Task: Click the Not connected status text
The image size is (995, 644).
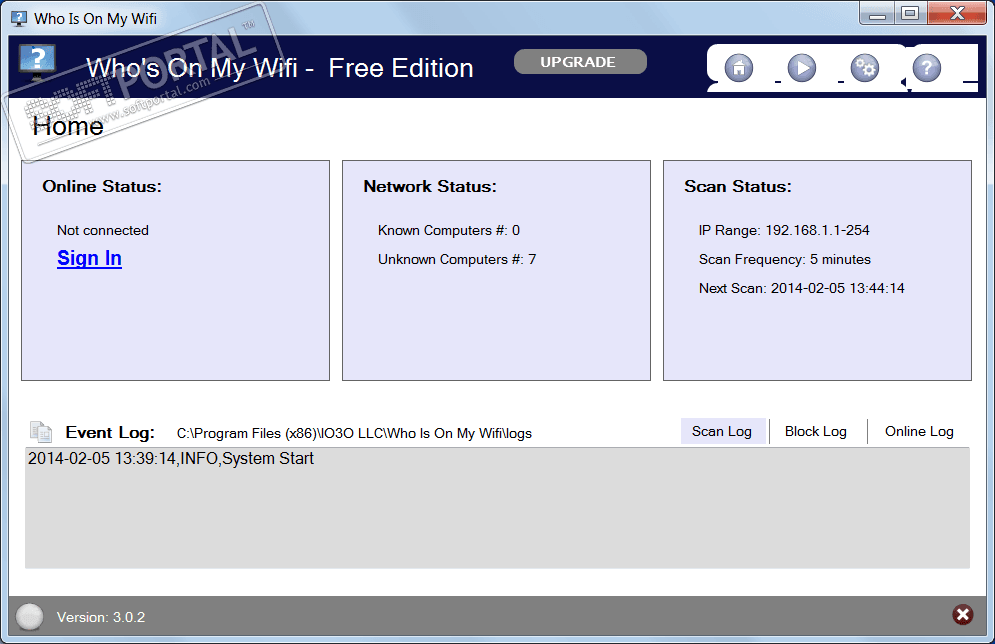Action: coord(103,230)
